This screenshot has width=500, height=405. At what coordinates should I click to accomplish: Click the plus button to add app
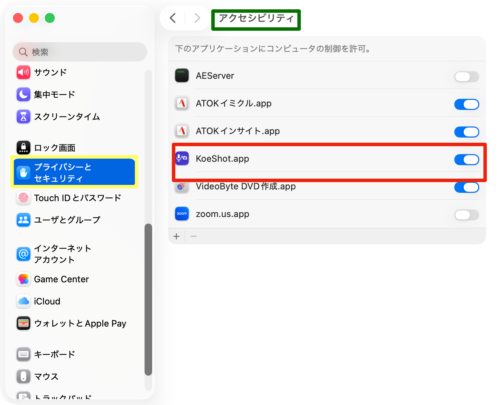pyautogui.click(x=176, y=236)
